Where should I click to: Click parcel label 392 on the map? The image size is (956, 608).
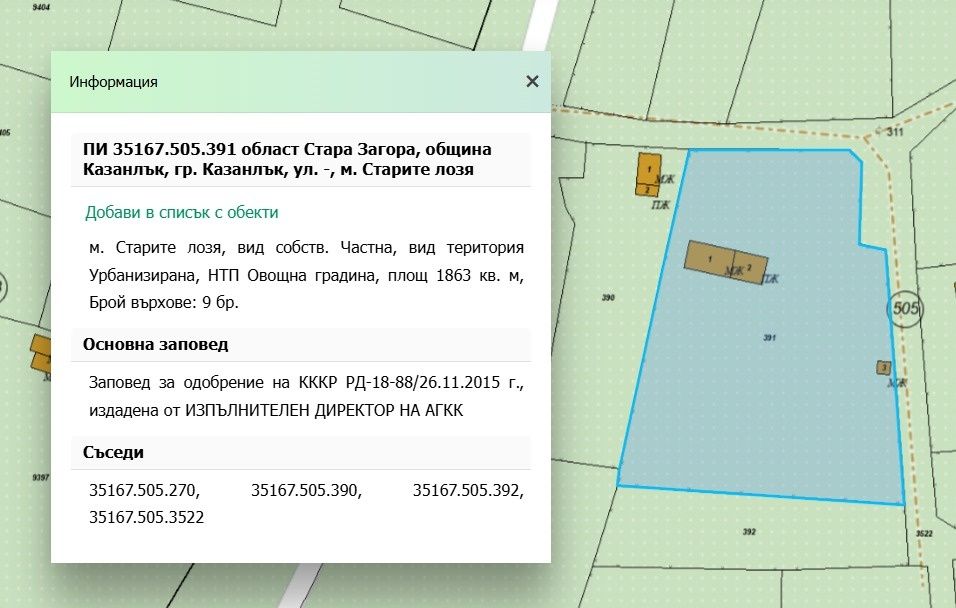[x=749, y=532]
